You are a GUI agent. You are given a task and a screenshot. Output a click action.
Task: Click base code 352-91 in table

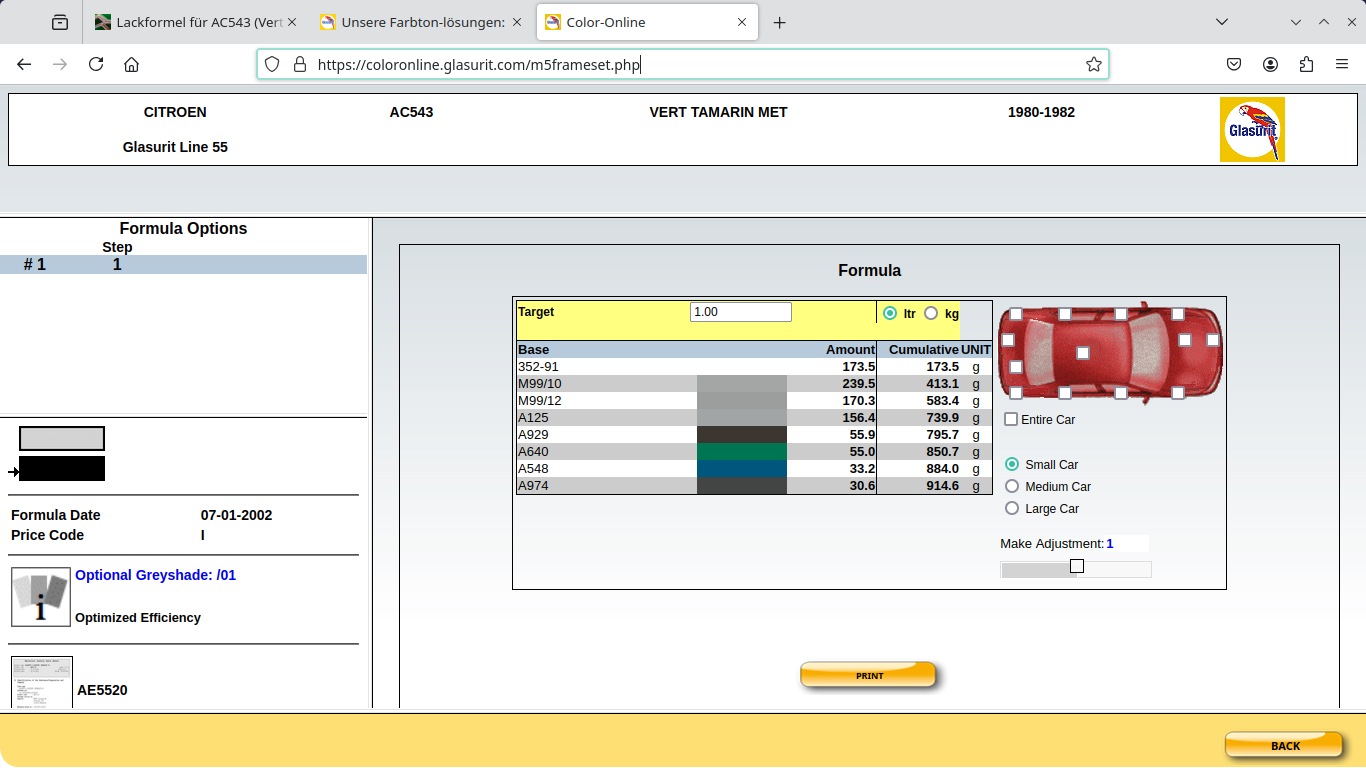[538, 367]
